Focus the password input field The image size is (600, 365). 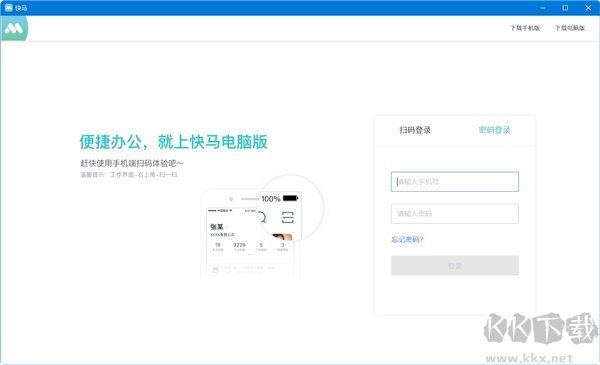[x=455, y=213]
